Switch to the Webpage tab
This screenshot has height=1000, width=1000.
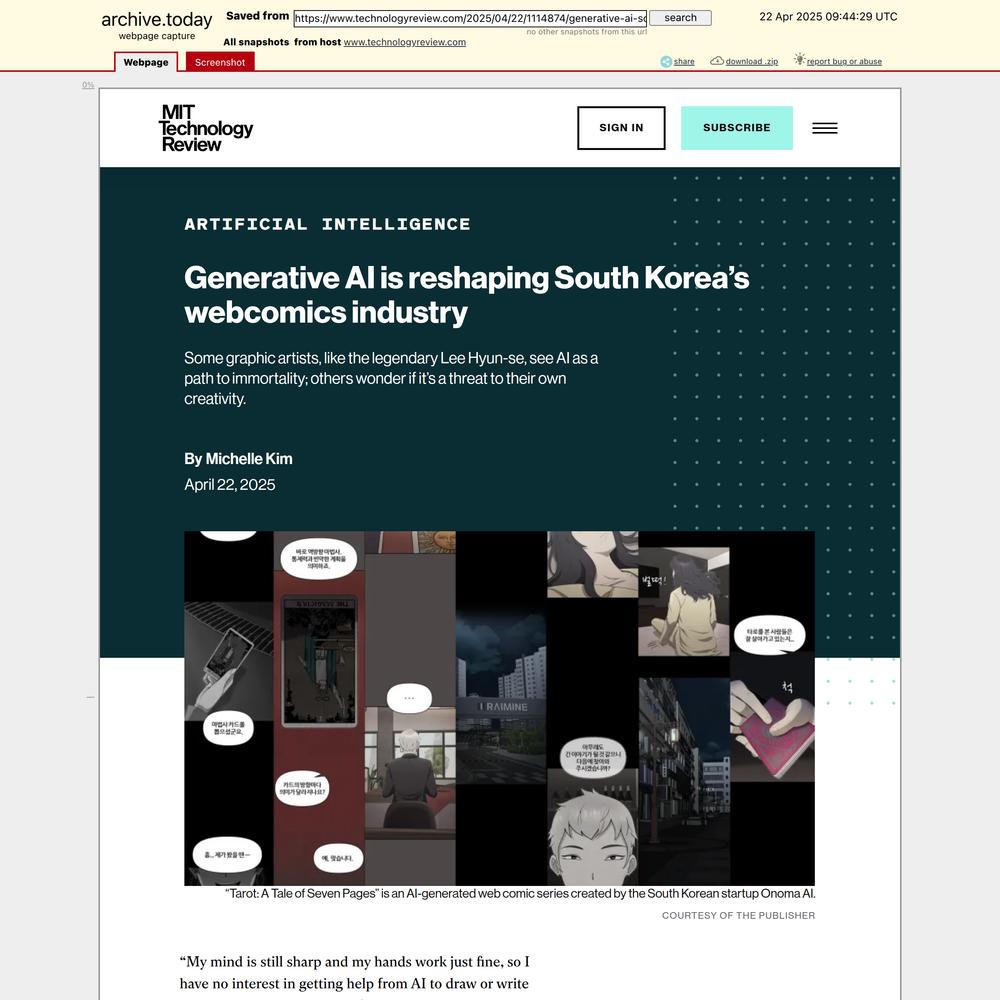pos(146,62)
